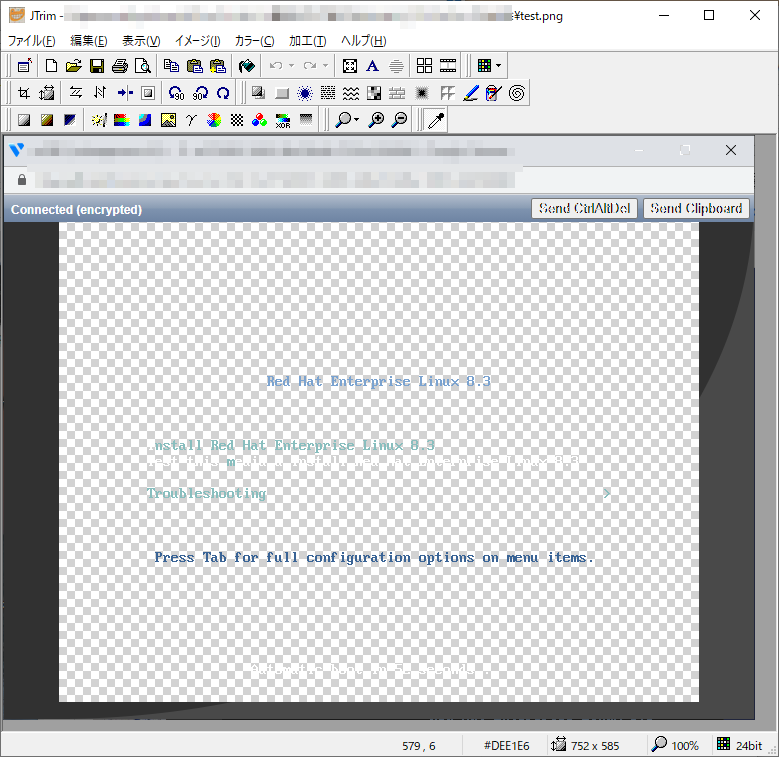Click the colour wheel hue icon
Screen dimensions: 779x757
214,120
